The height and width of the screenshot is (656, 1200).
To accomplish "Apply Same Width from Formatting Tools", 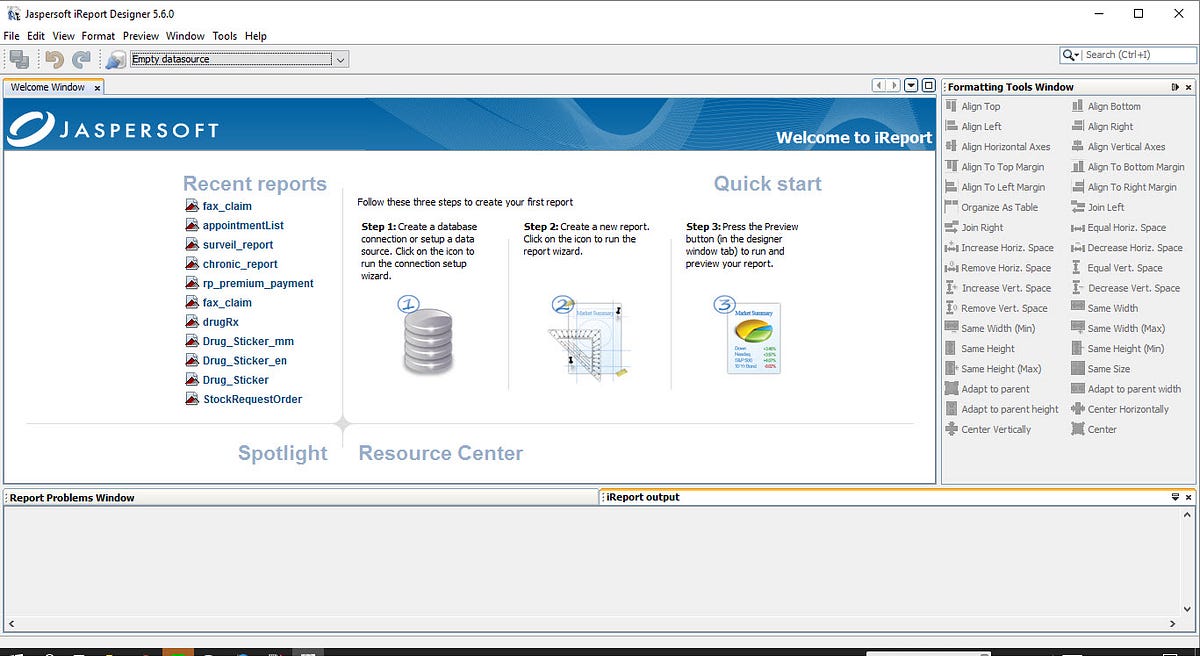I will [x=1110, y=307].
